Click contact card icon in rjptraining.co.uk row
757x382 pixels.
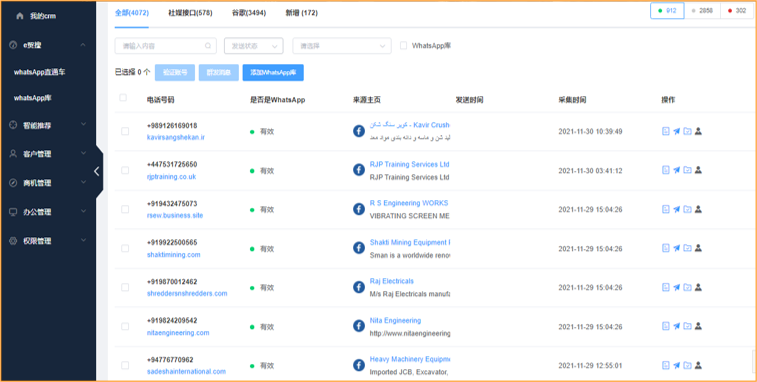coord(665,170)
